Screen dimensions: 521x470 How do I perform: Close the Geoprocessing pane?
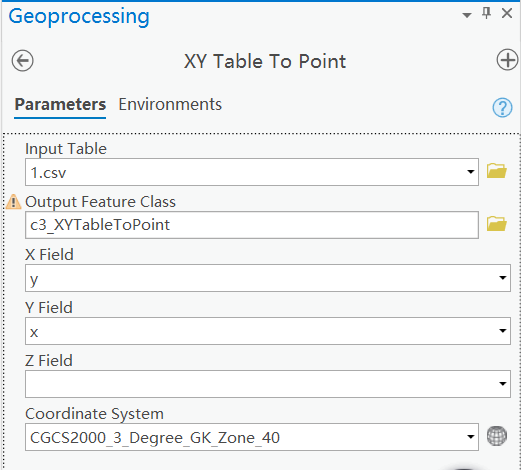[507, 14]
